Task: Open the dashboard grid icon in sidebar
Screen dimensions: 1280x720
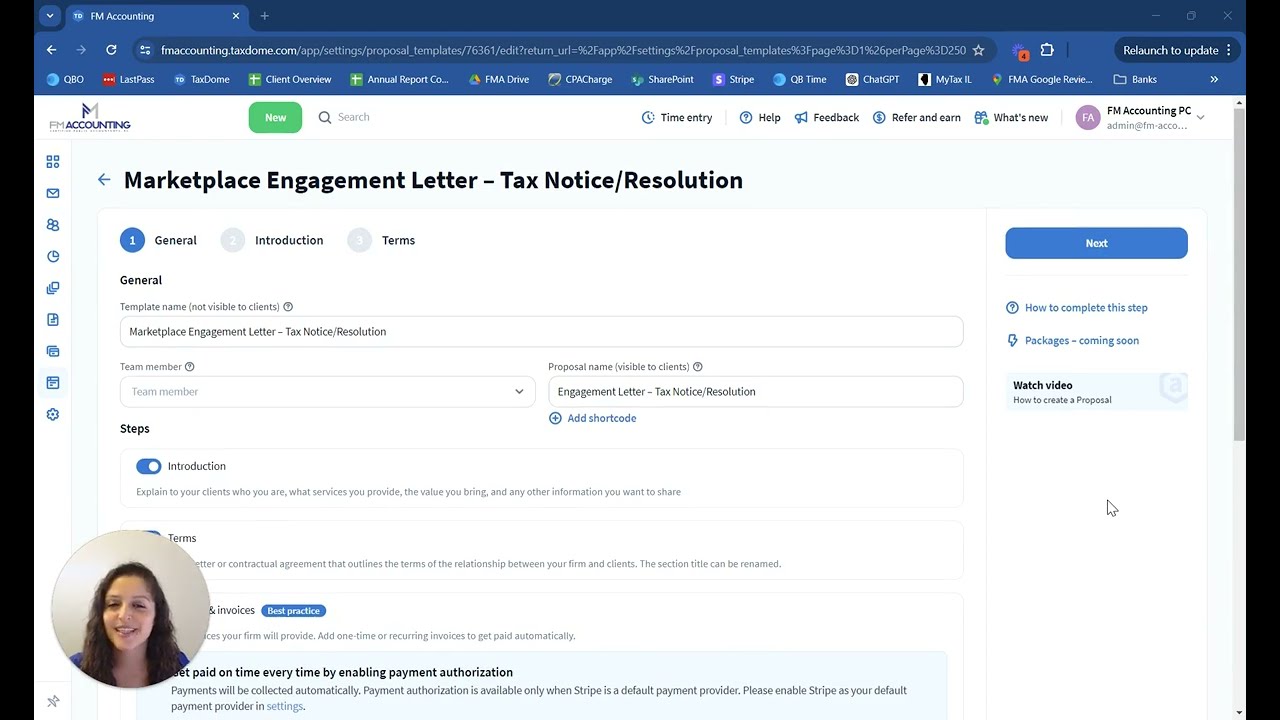Action: (53, 161)
